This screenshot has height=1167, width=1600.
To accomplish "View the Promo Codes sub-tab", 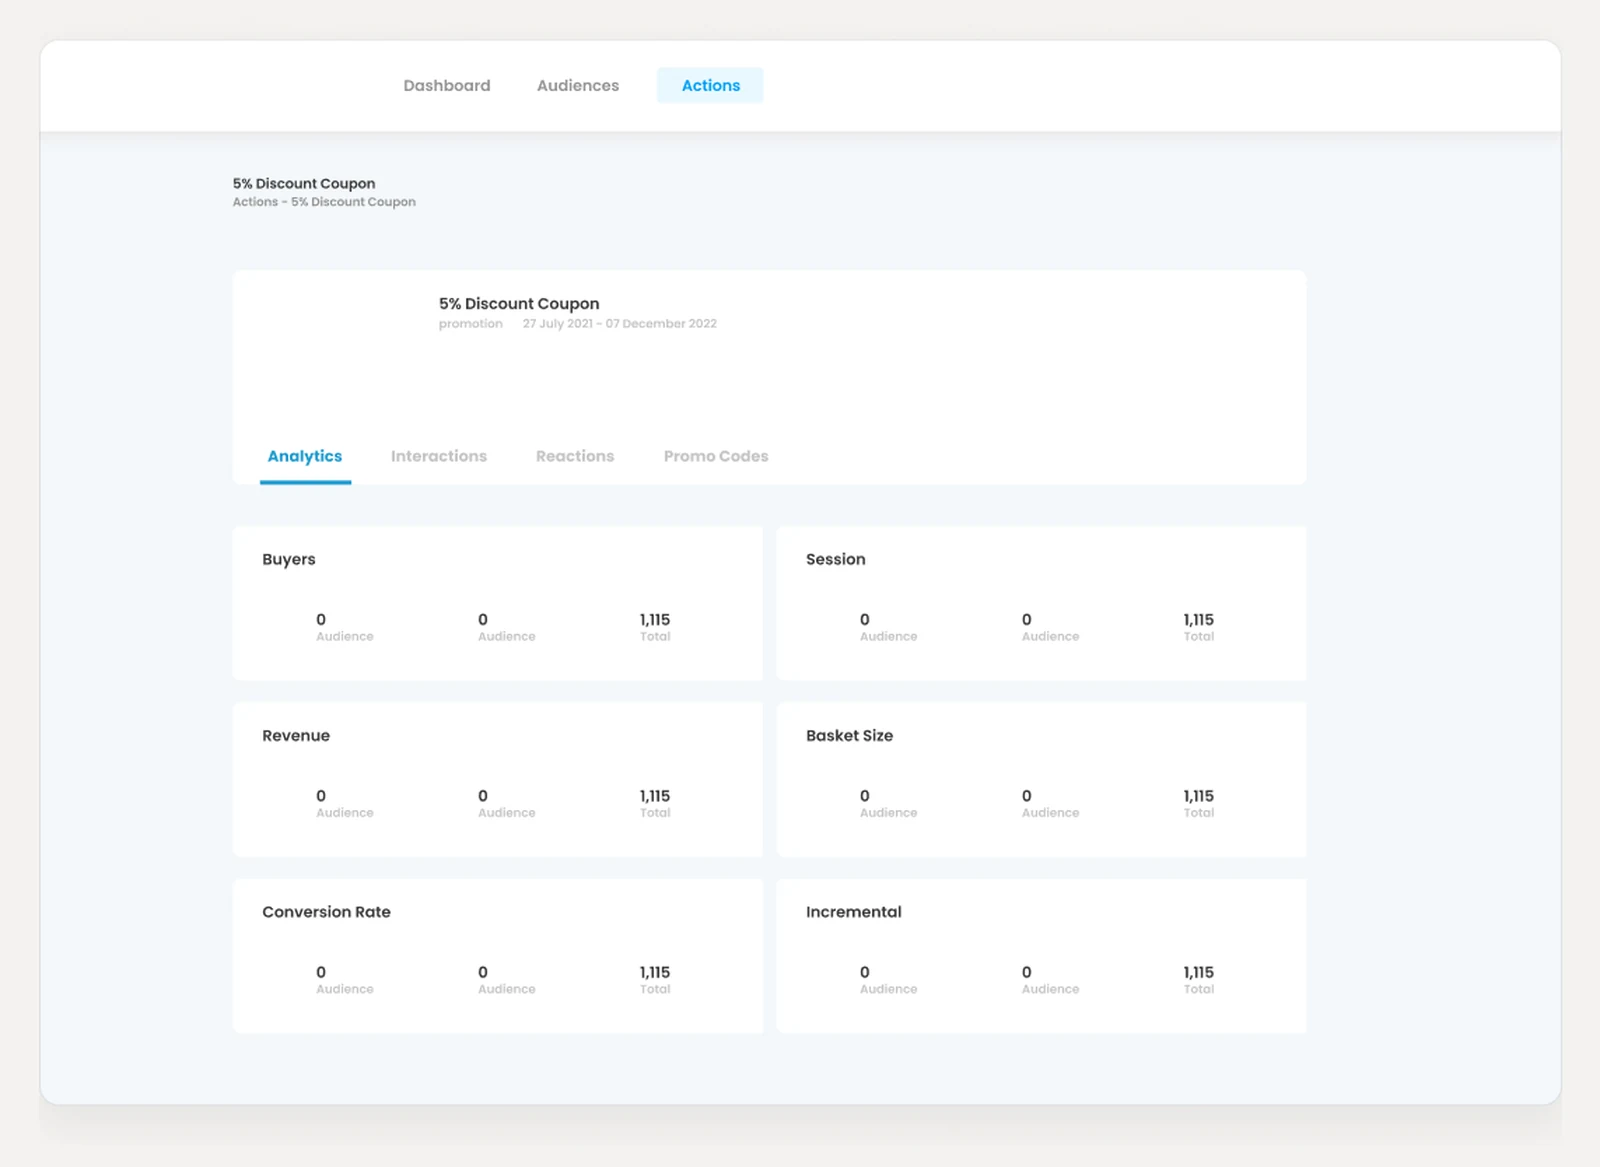I will click(x=716, y=456).
